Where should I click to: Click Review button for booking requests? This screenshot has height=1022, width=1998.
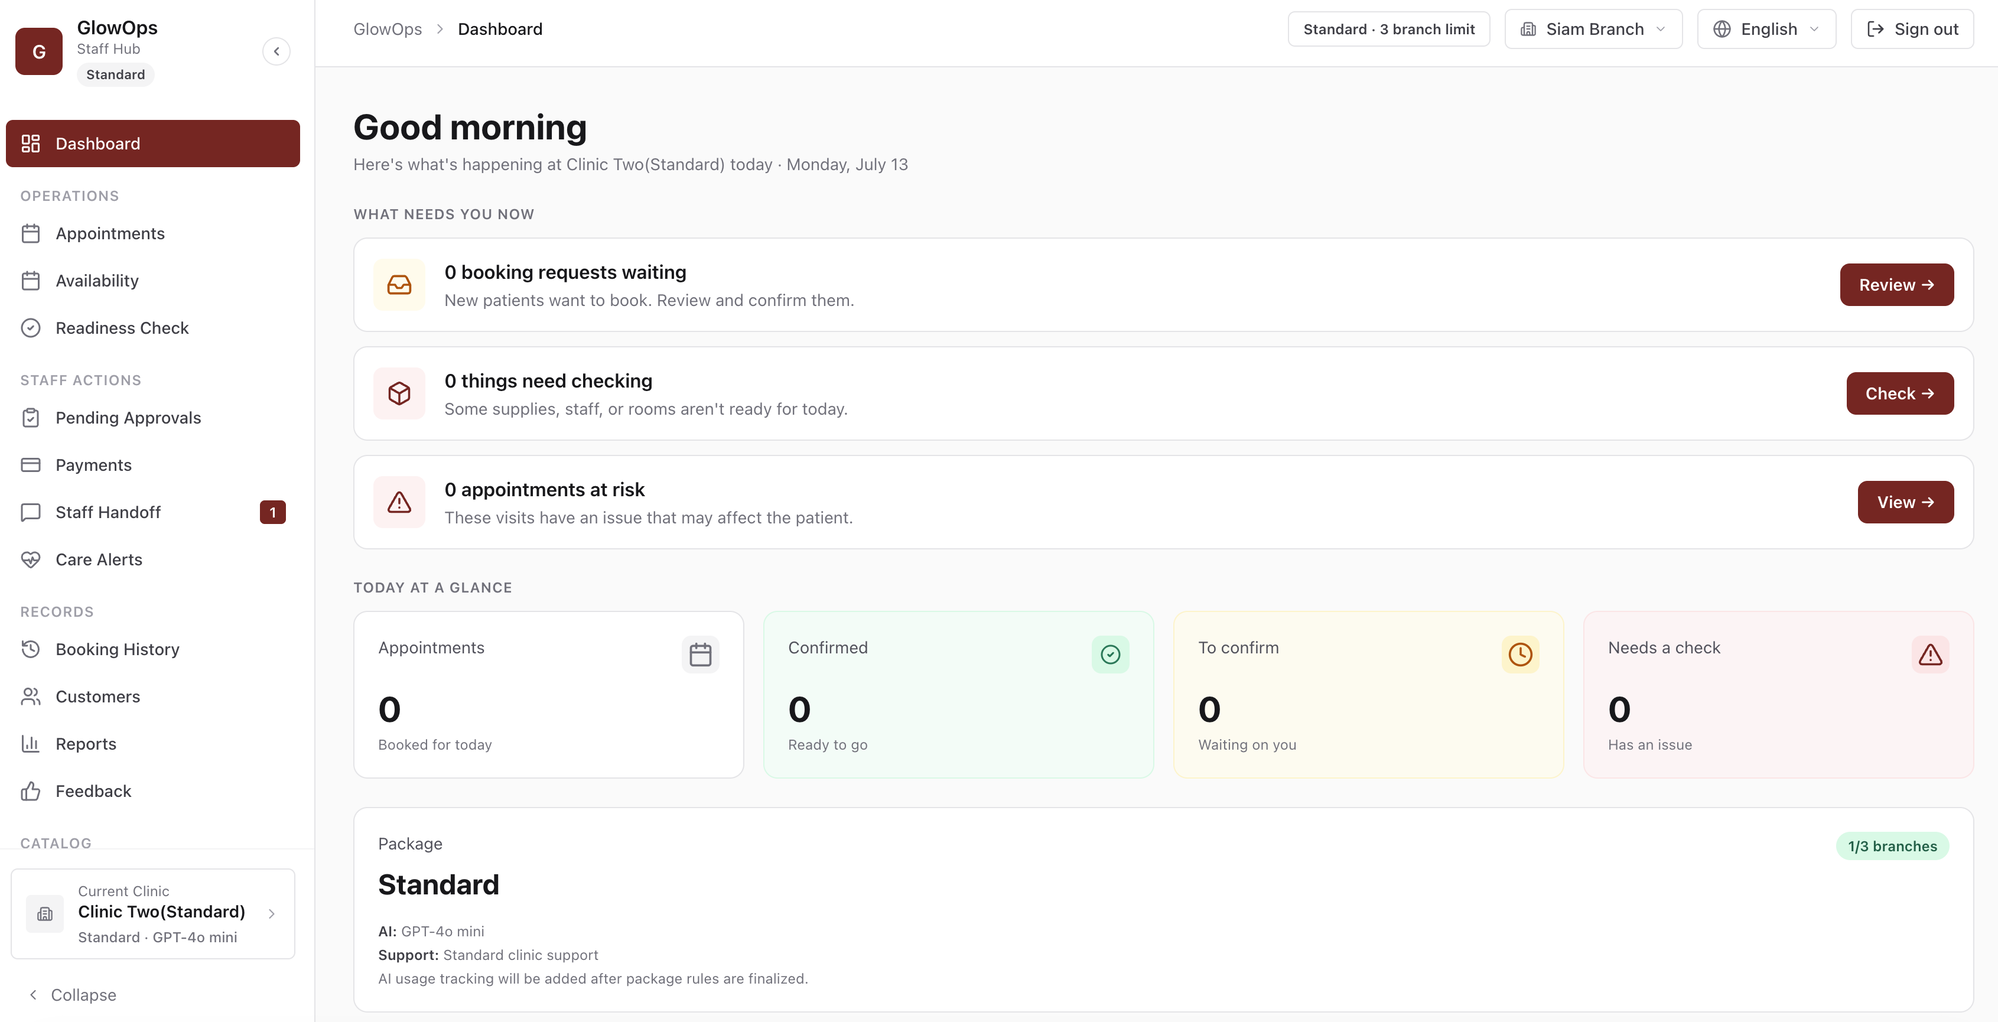(1896, 285)
